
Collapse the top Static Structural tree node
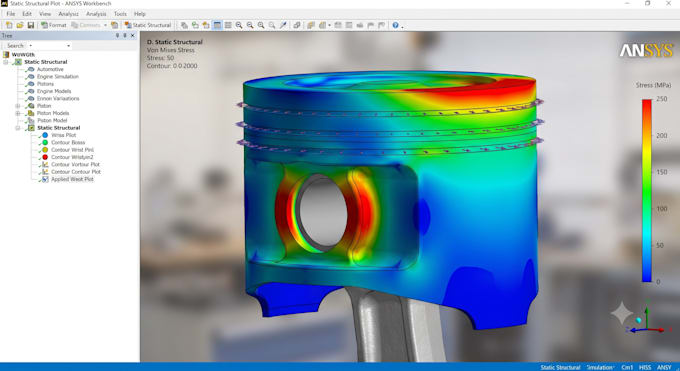pos(6,62)
